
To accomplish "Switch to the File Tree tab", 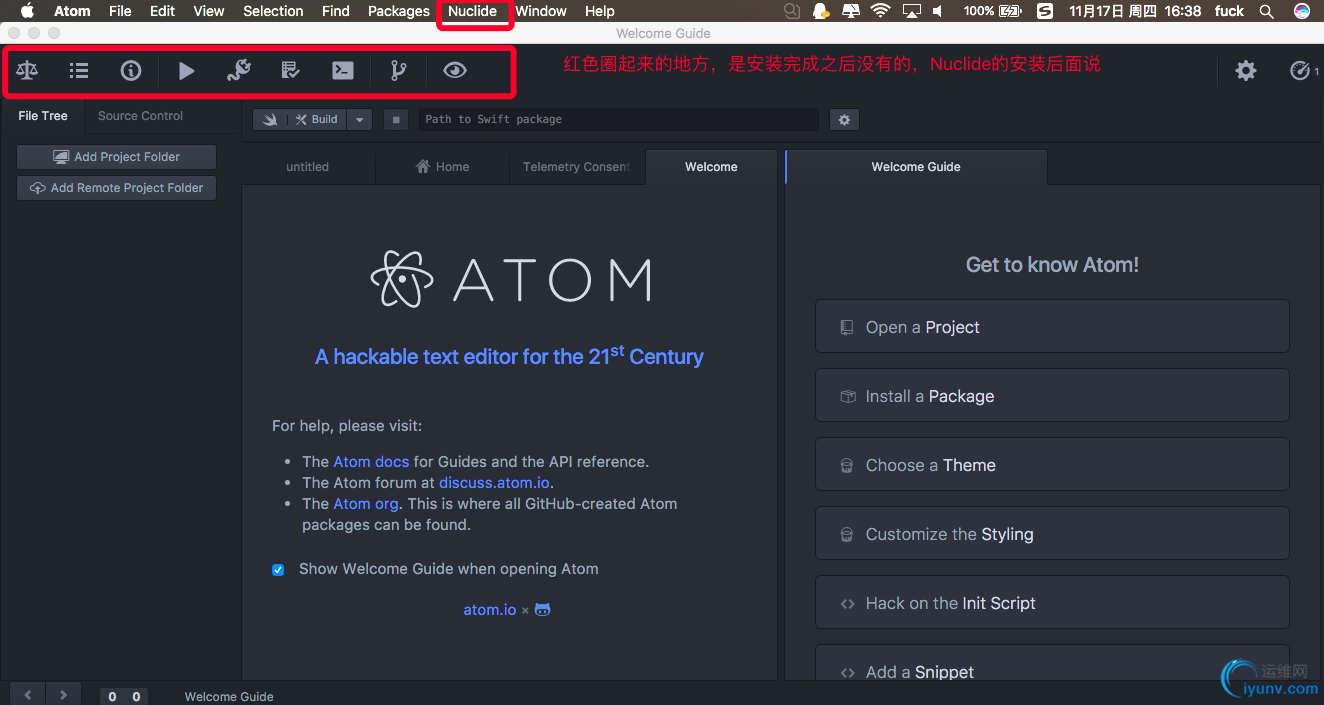I will click(x=43, y=116).
